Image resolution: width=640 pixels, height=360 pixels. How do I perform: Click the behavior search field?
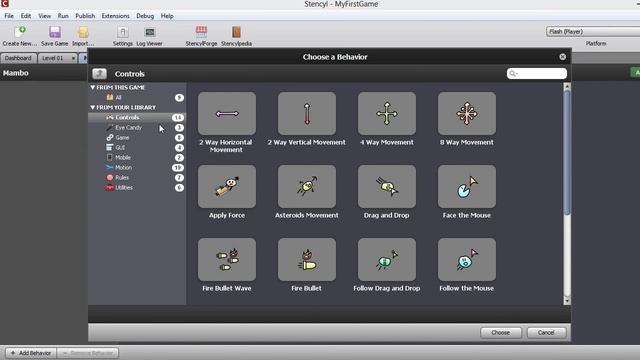click(x=537, y=73)
